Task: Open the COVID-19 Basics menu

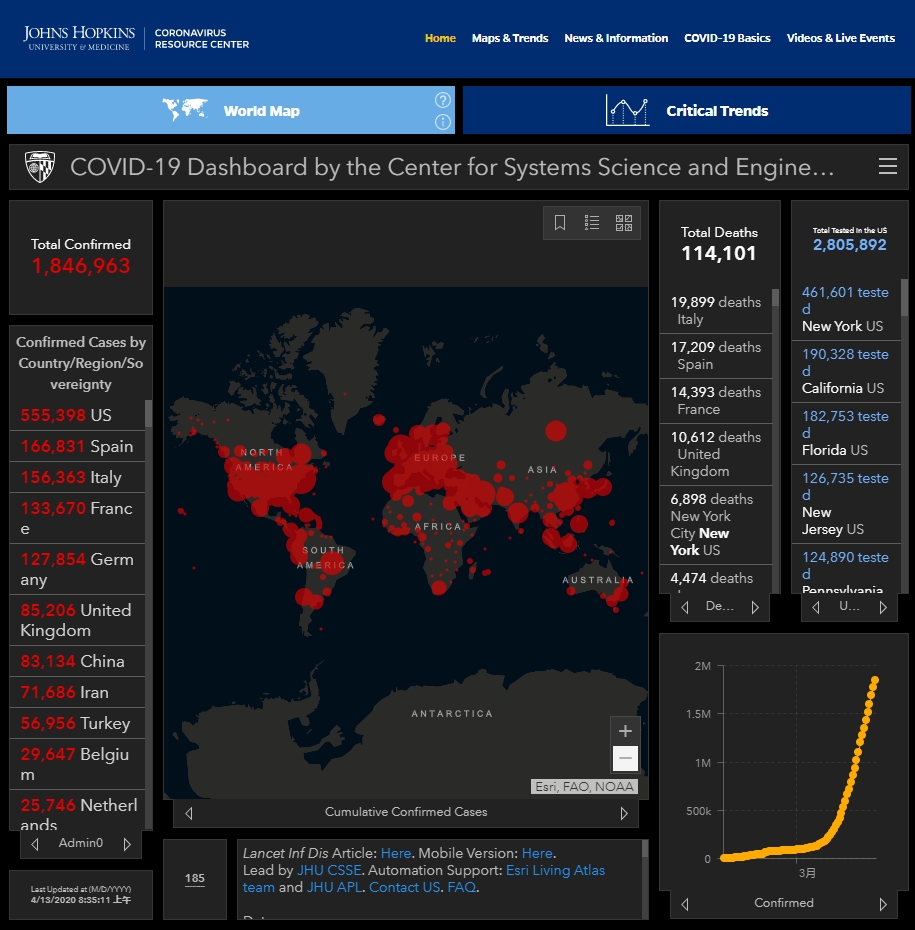Action: [x=727, y=38]
